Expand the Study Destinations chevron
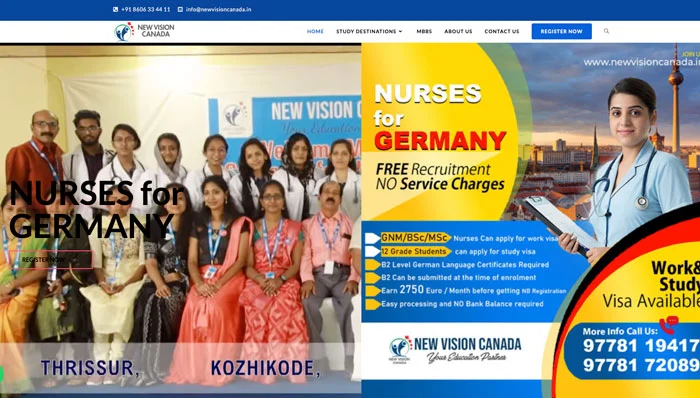Screen dimensions: 700x398 400,31
